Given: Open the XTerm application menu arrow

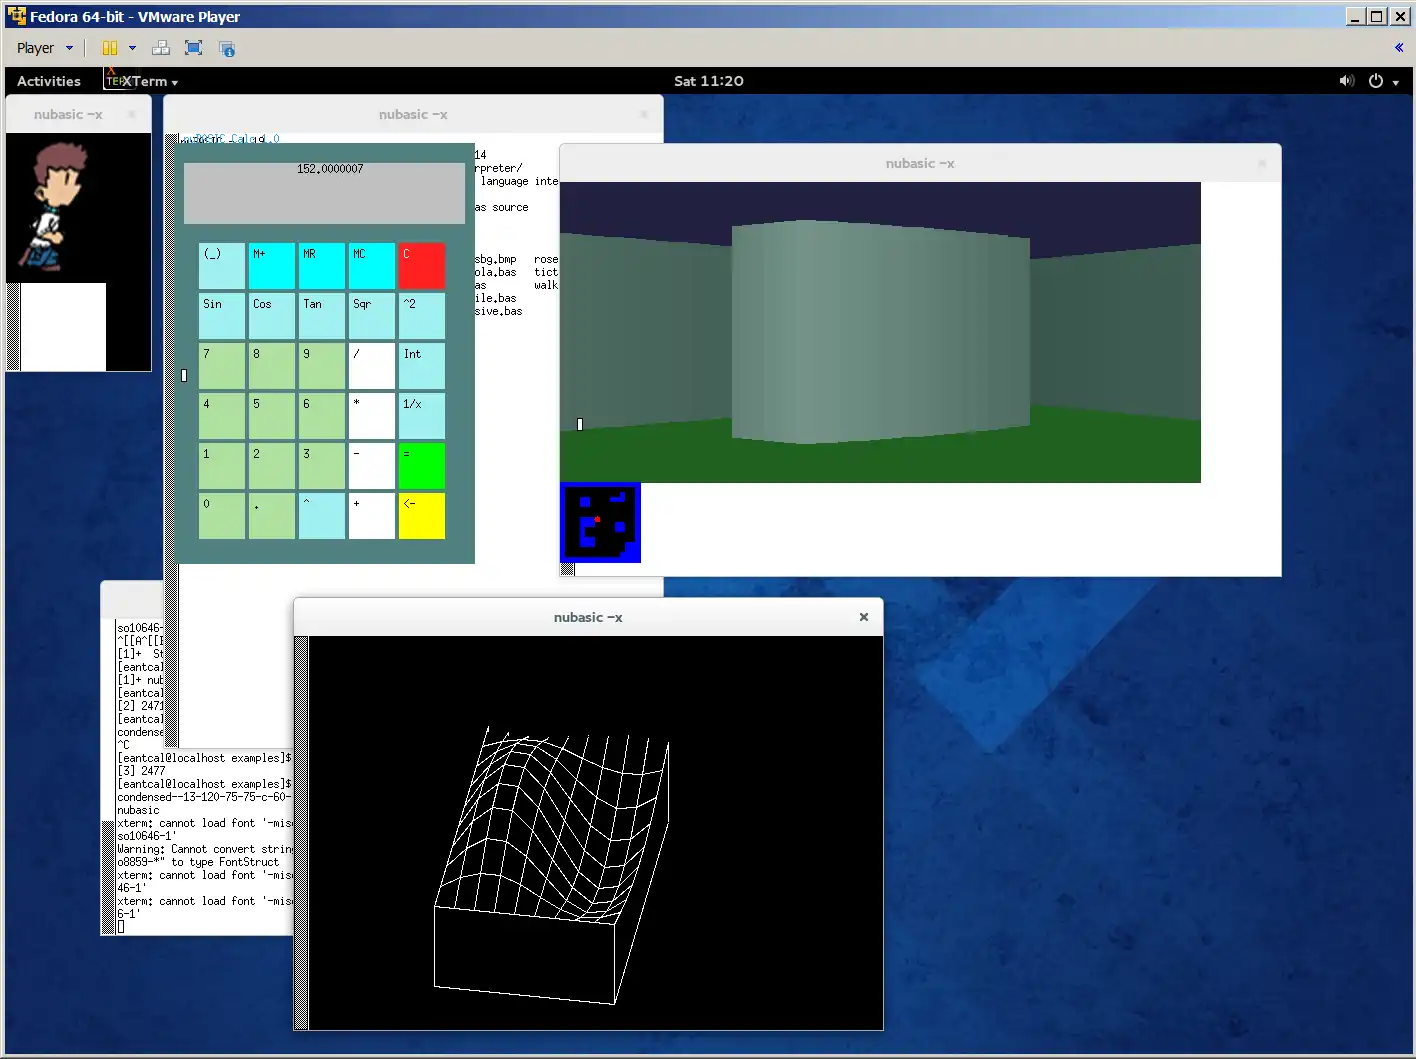Looking at the screenshot, I should 175,82.
